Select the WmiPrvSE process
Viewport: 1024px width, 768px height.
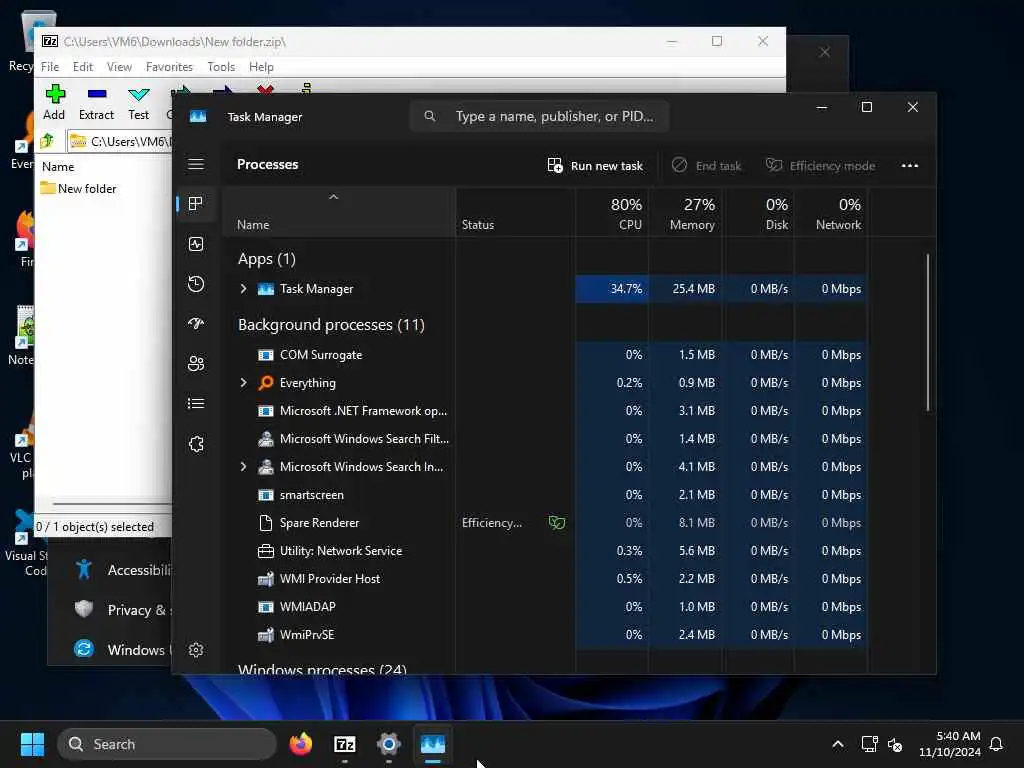pos(545,635)
